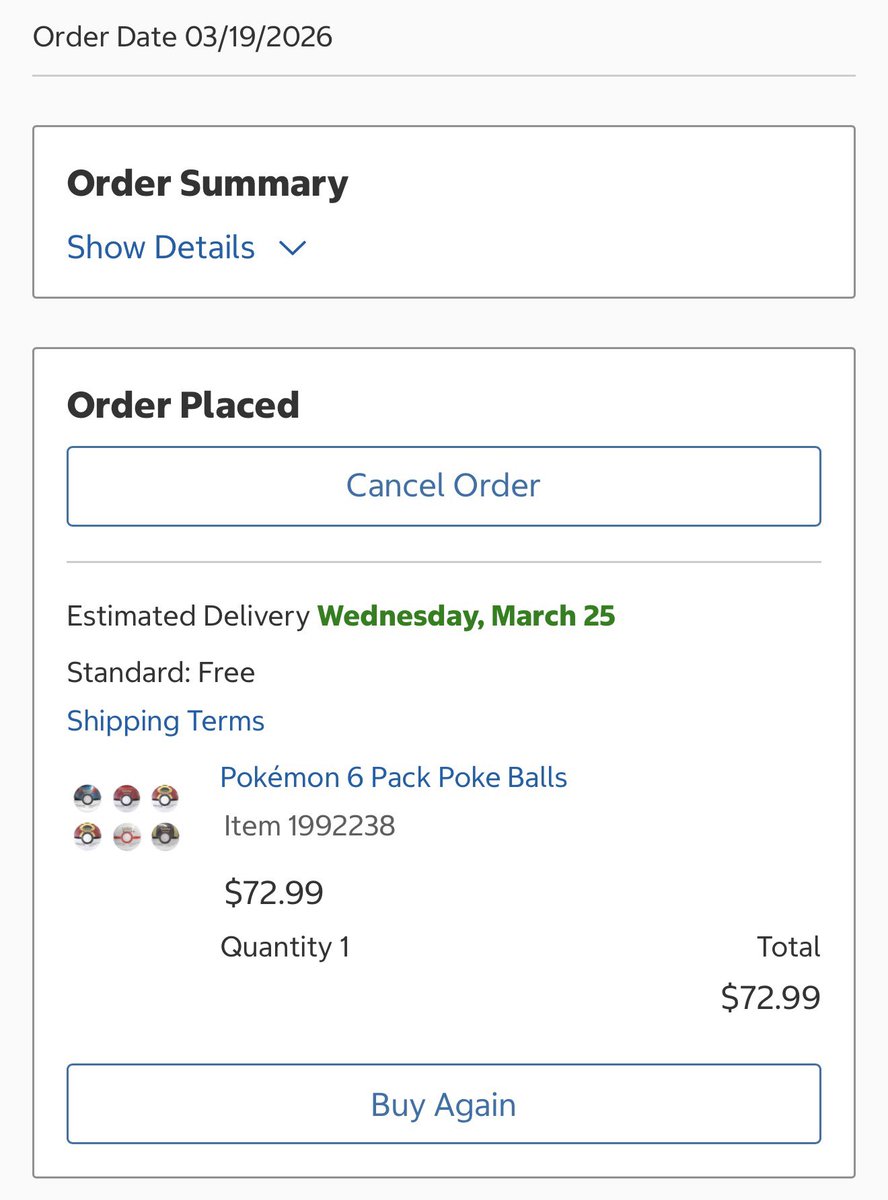Click the bottom-left red and gold ball

click(88, 835)
